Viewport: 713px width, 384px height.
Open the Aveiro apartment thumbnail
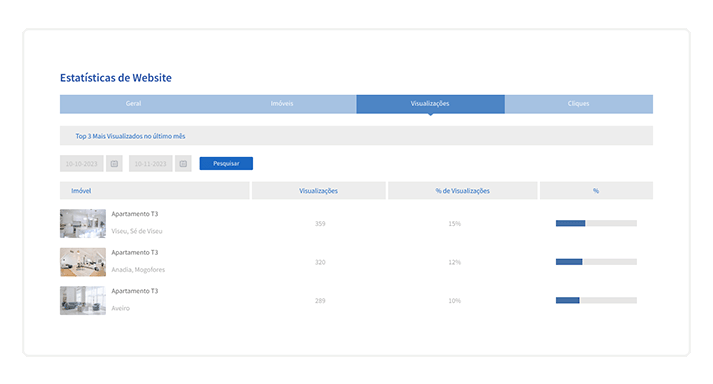(83, 300)
